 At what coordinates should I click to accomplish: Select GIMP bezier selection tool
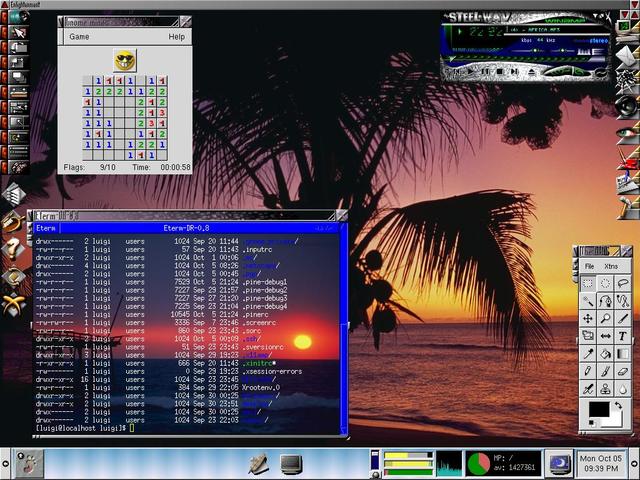(605, 301)
